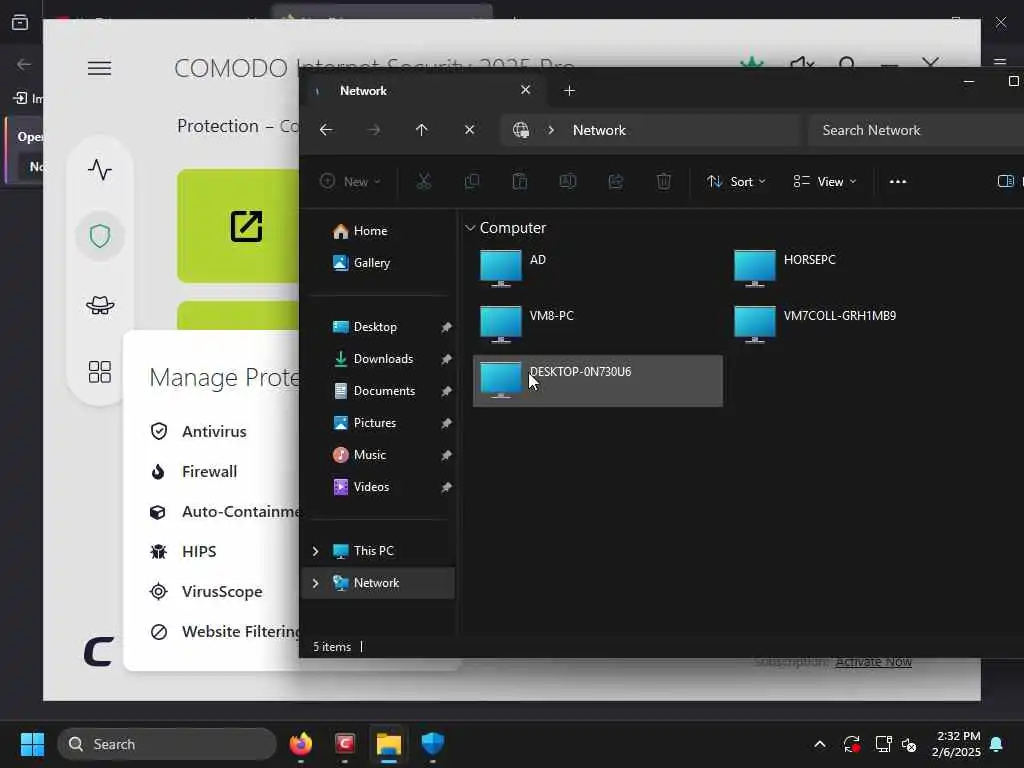Click the Share toolbar icon
This screenshot has width=1024, height=768.
point(616,182)
